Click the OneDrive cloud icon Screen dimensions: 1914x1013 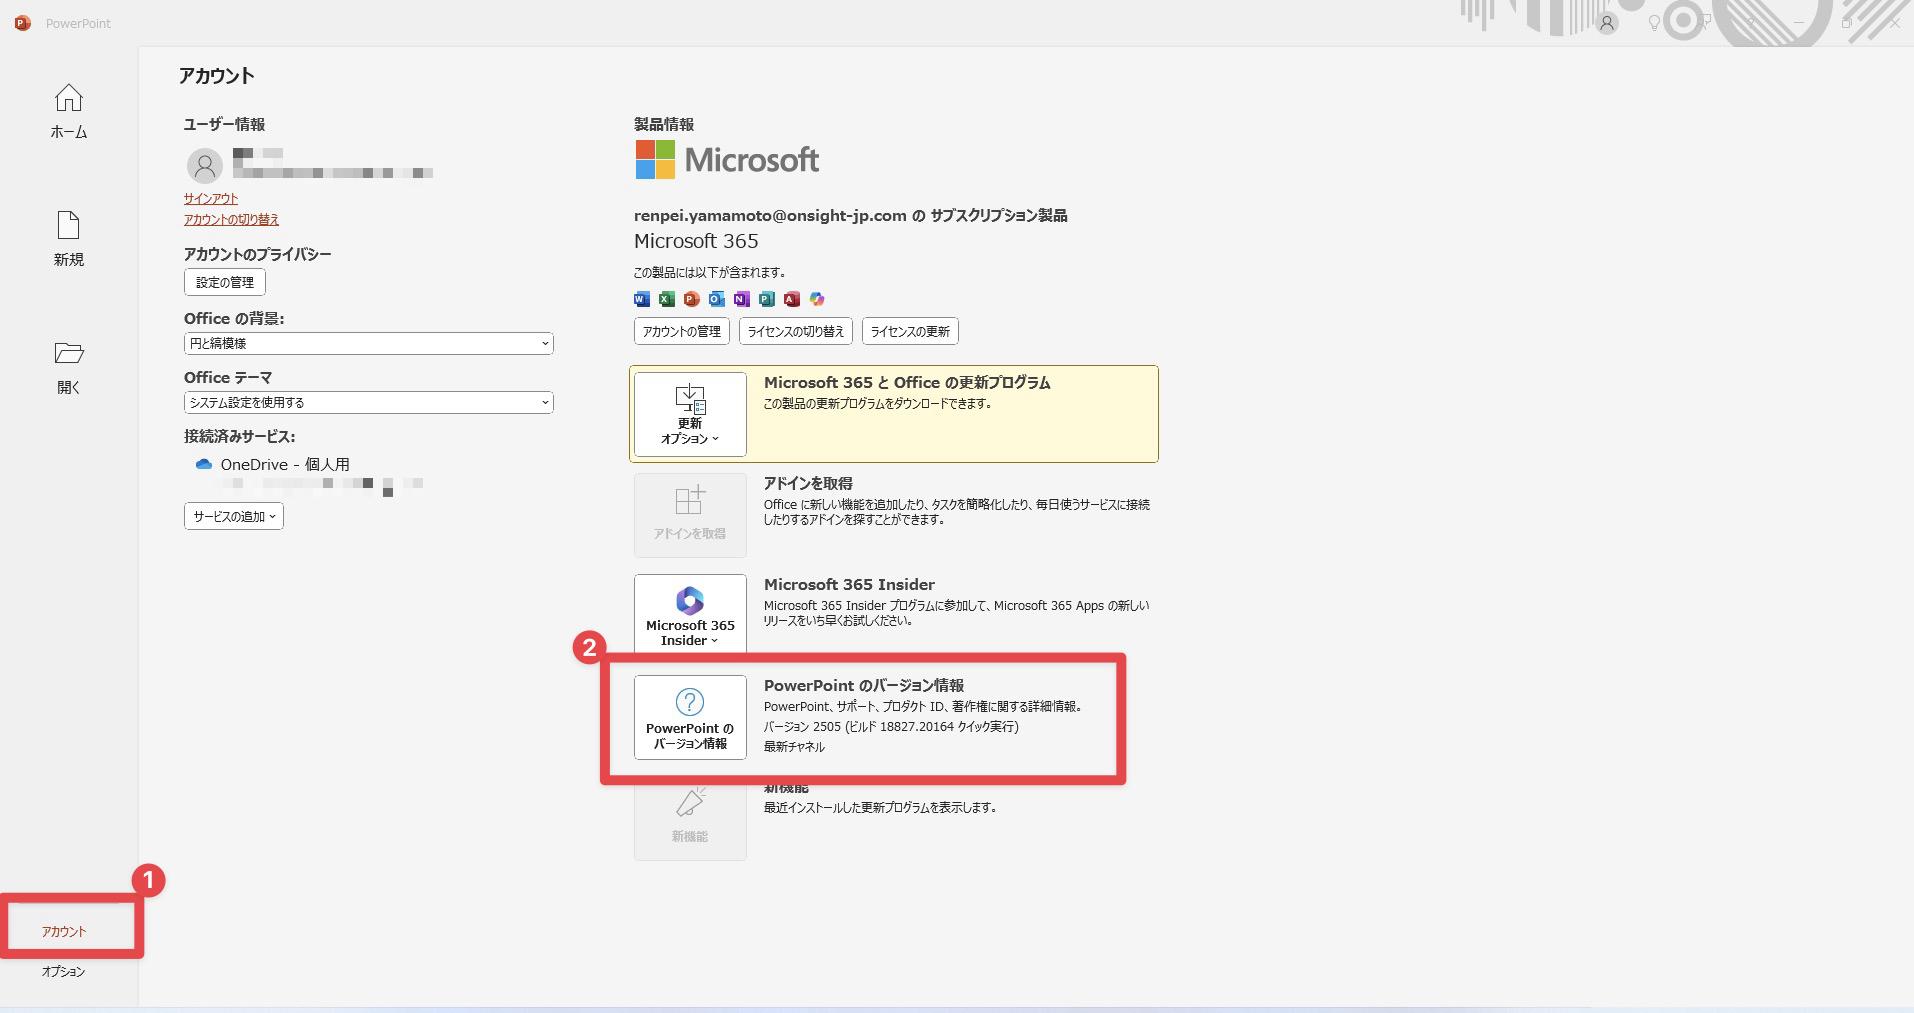(x=204, y=464)
